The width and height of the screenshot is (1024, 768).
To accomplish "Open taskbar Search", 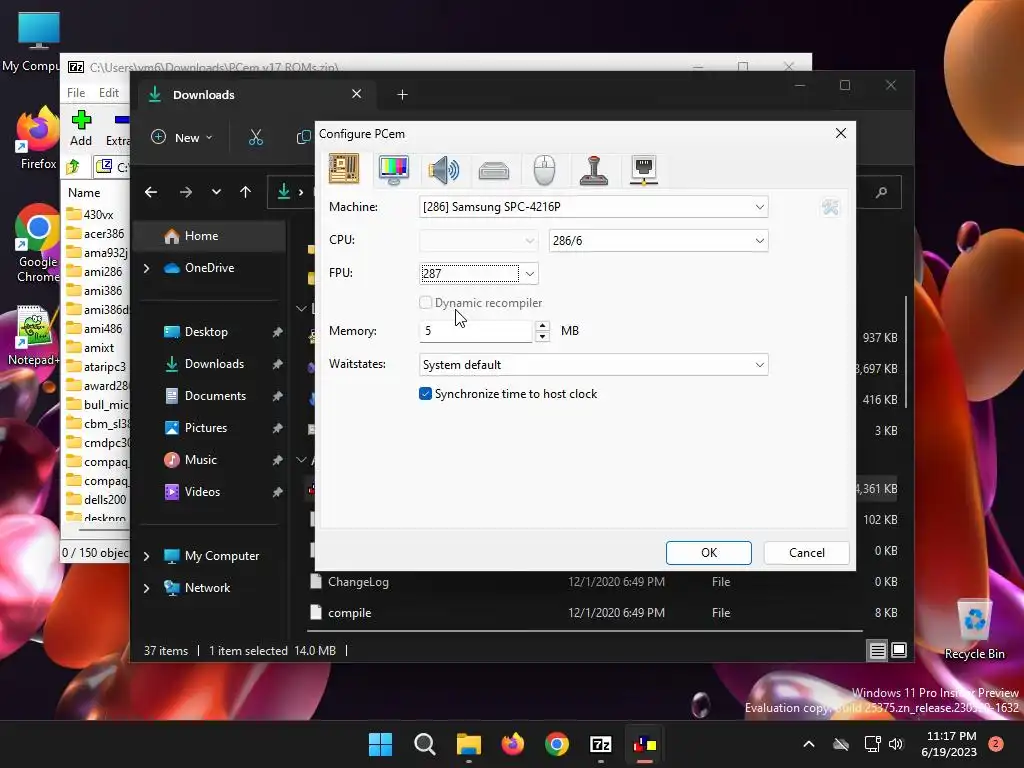I will [x=424, y=744].
